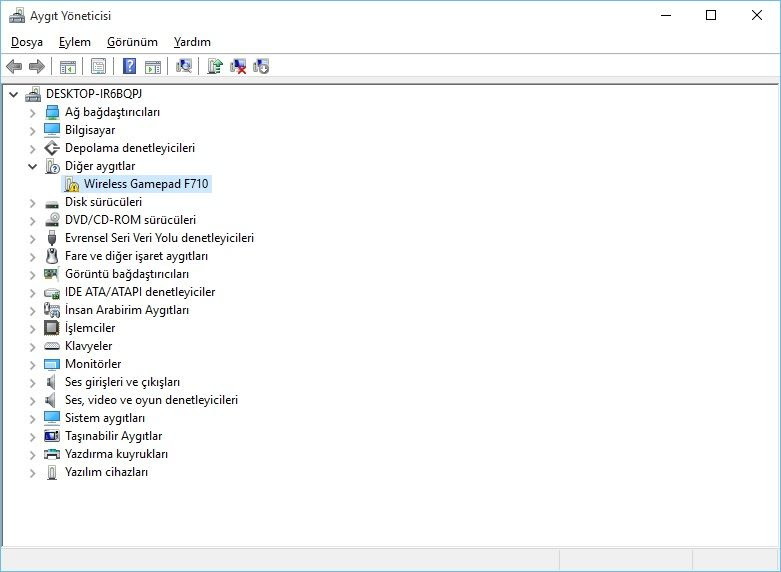This screenshot has width=781, height=572.
Task: Expand Ağ bağdaştırıcıları category
Action: pyautogui.click(x=32, y=113)
